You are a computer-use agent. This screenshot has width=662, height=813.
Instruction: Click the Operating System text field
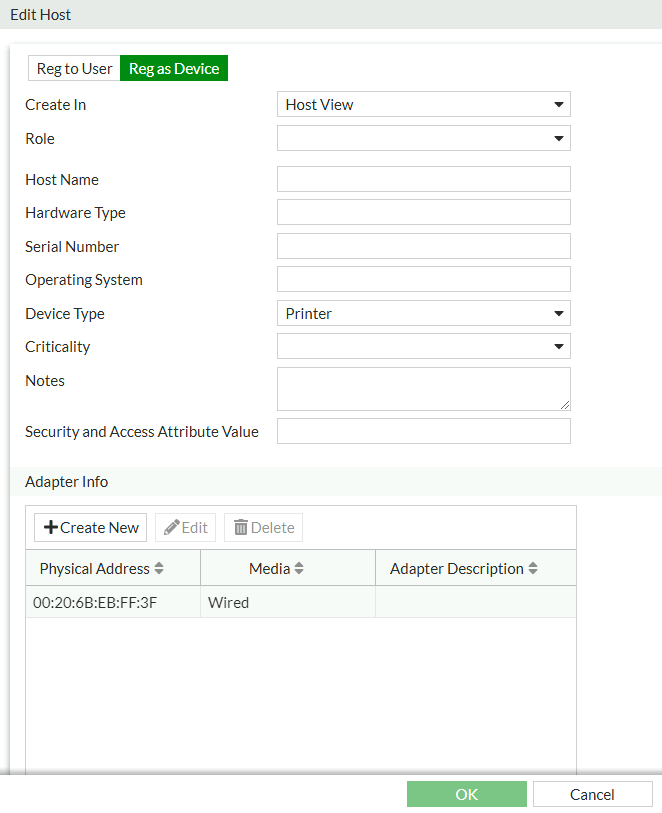click(x=423, y=279)
